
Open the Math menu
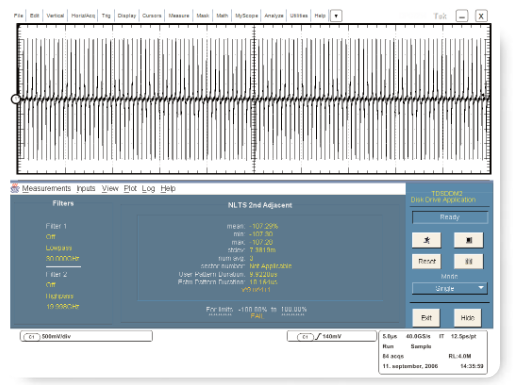point(222,16)
